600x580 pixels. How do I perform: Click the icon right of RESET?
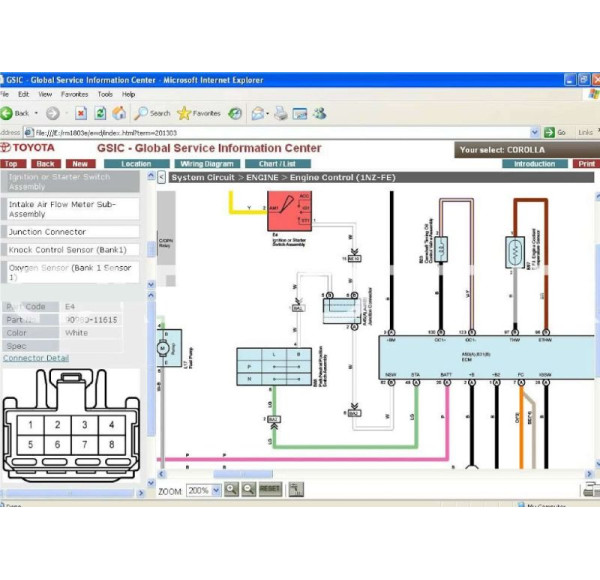(x=294, y=489)
